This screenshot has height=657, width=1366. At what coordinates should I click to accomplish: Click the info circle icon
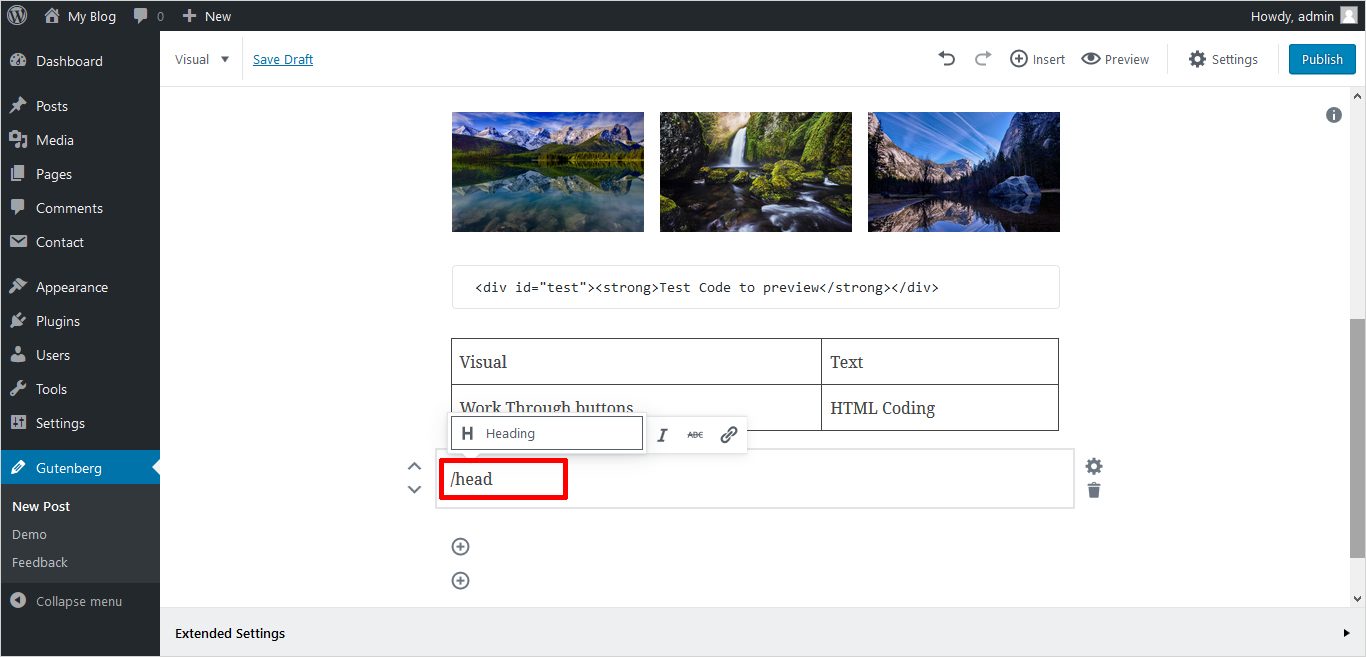coord(1333,115)
